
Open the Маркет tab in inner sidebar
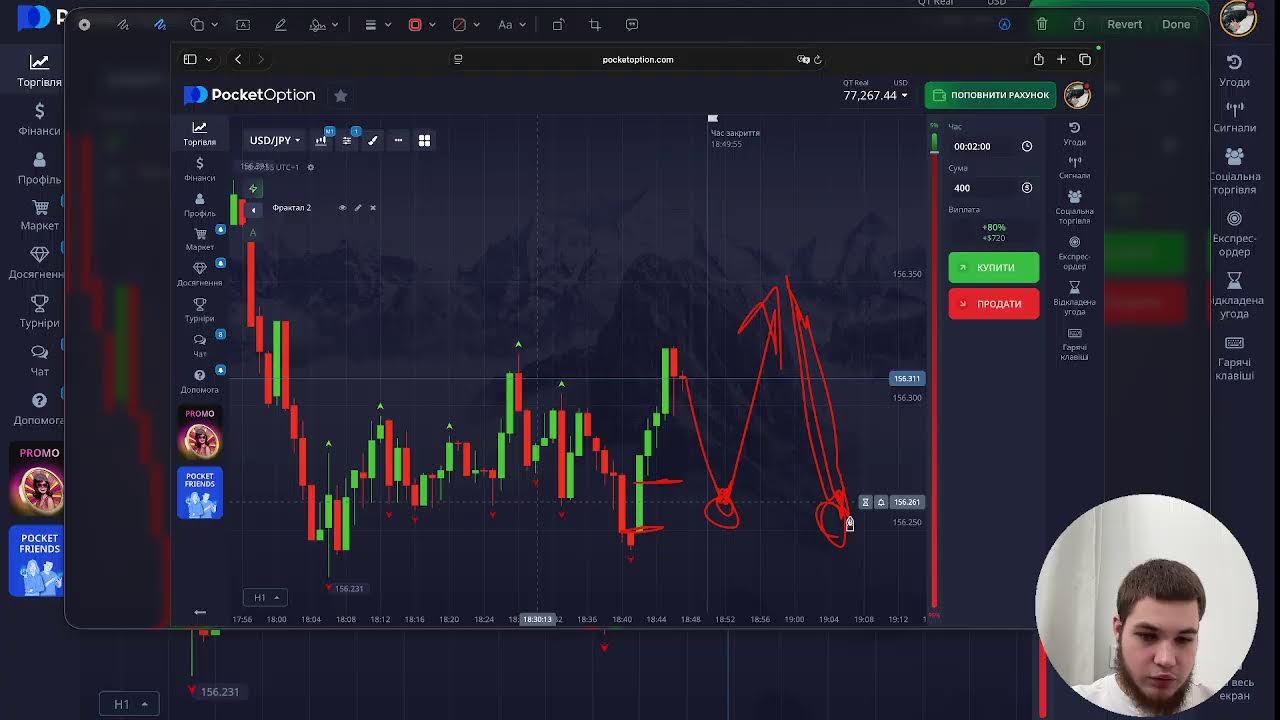tap(199, 239)
